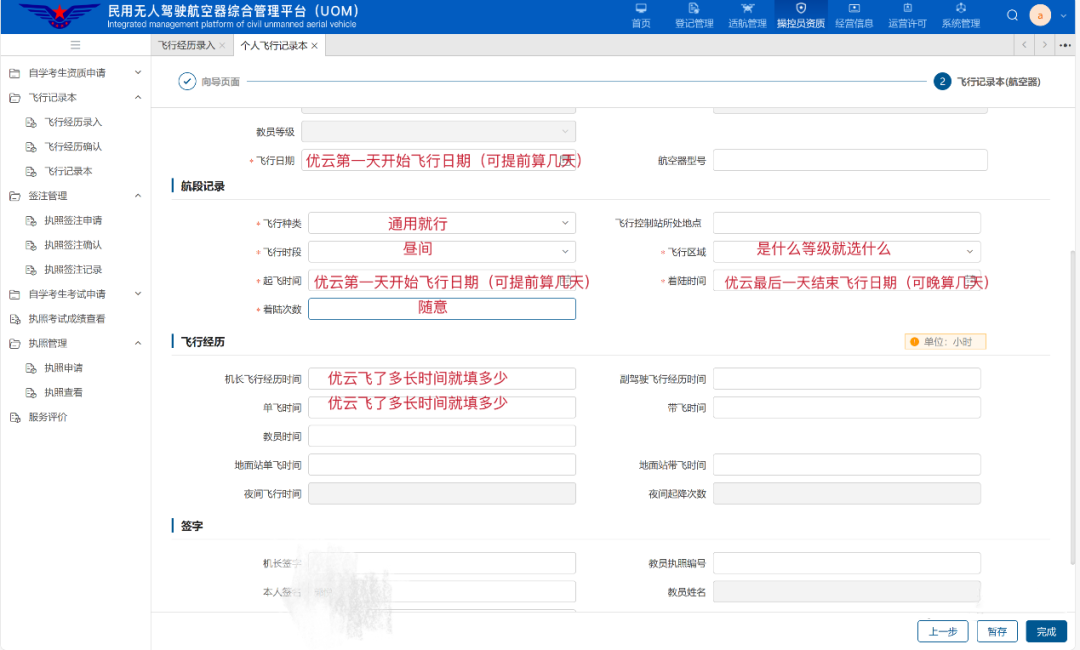Collapse the 签注管理 sidebar group
The height and width of the screenshot is (650, 1080).
point(138,196)
